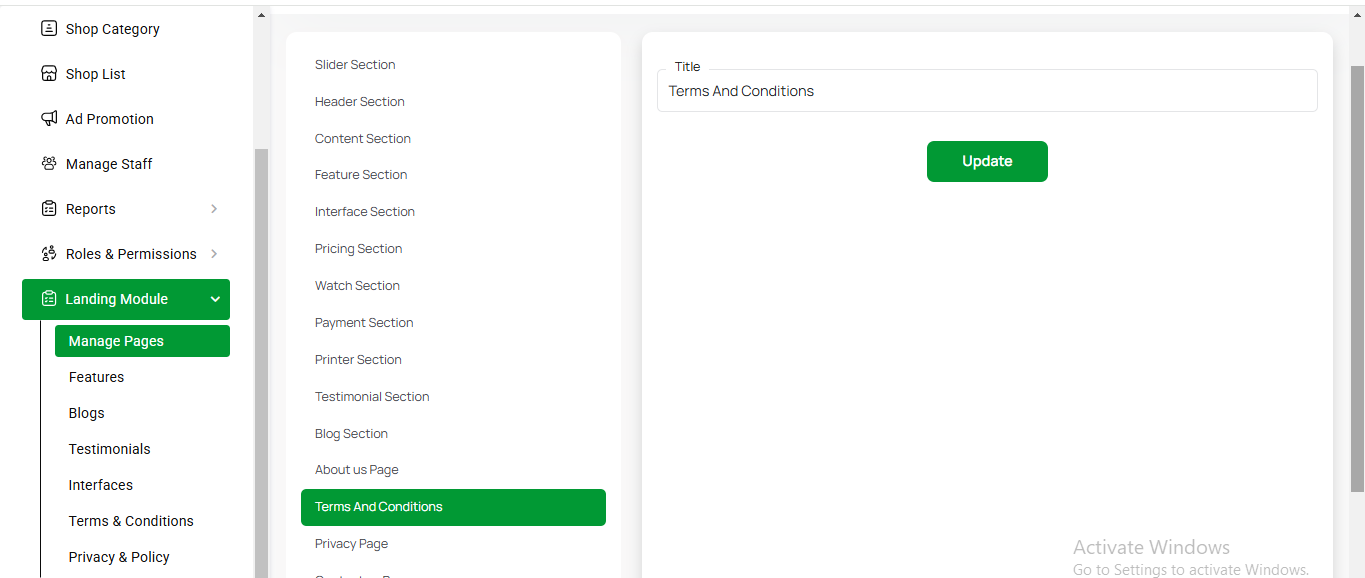
Task: Click the Reports clipboard icon
Action: click(48, 209)
